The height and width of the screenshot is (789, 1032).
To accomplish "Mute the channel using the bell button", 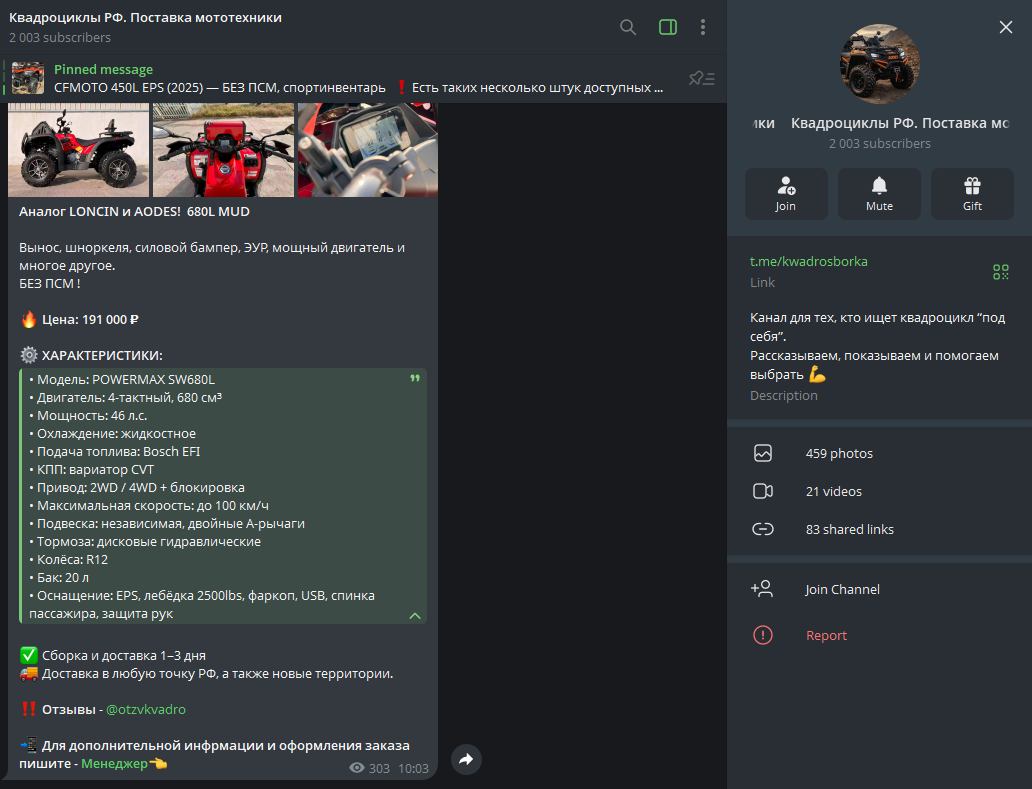I will pos(879,193).
